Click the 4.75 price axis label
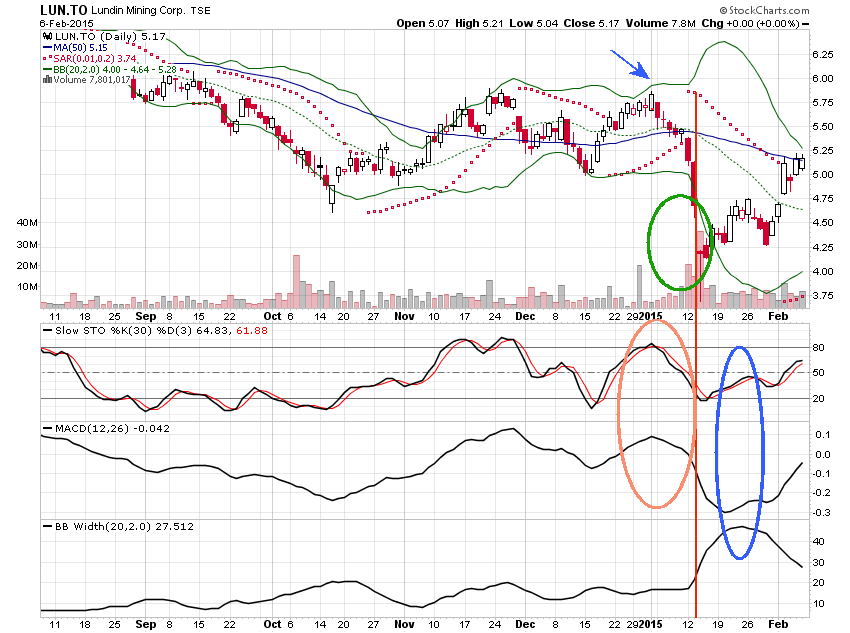850x633 pixels. click(x=822, y=198)
